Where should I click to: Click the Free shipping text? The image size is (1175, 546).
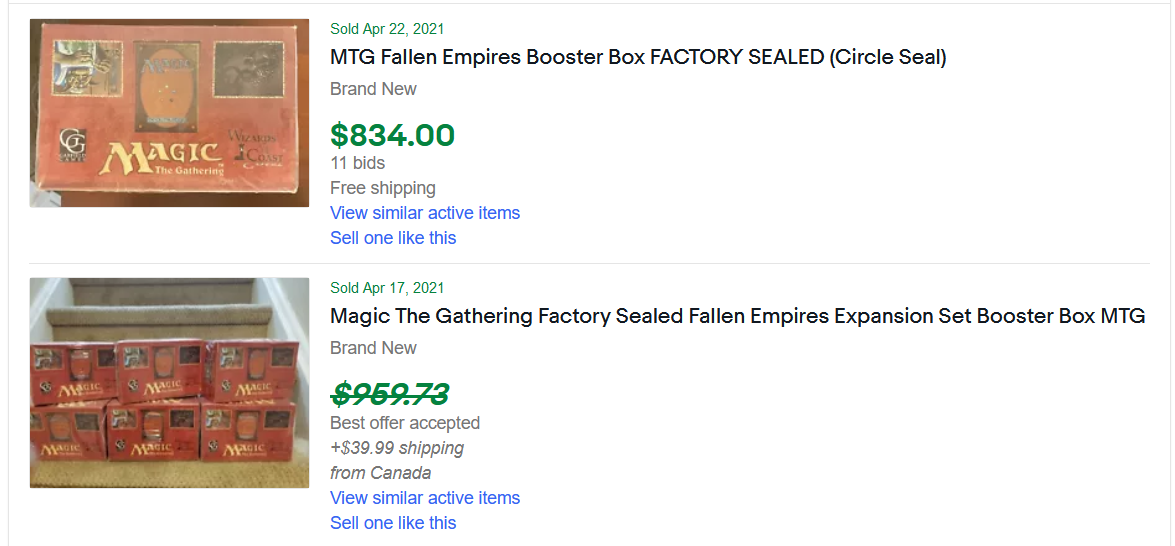tap(383, 188)
